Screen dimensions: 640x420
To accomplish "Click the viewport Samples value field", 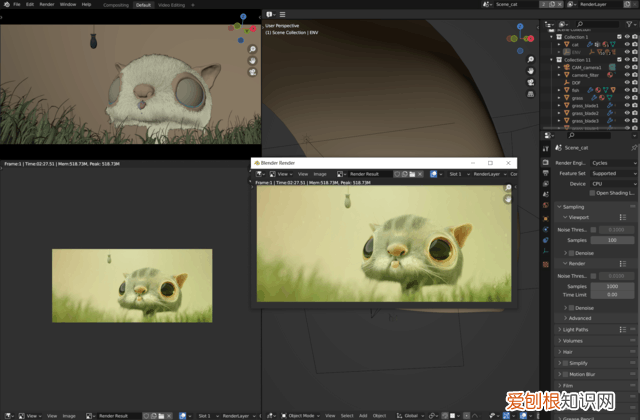I will [x=611, y=240].
